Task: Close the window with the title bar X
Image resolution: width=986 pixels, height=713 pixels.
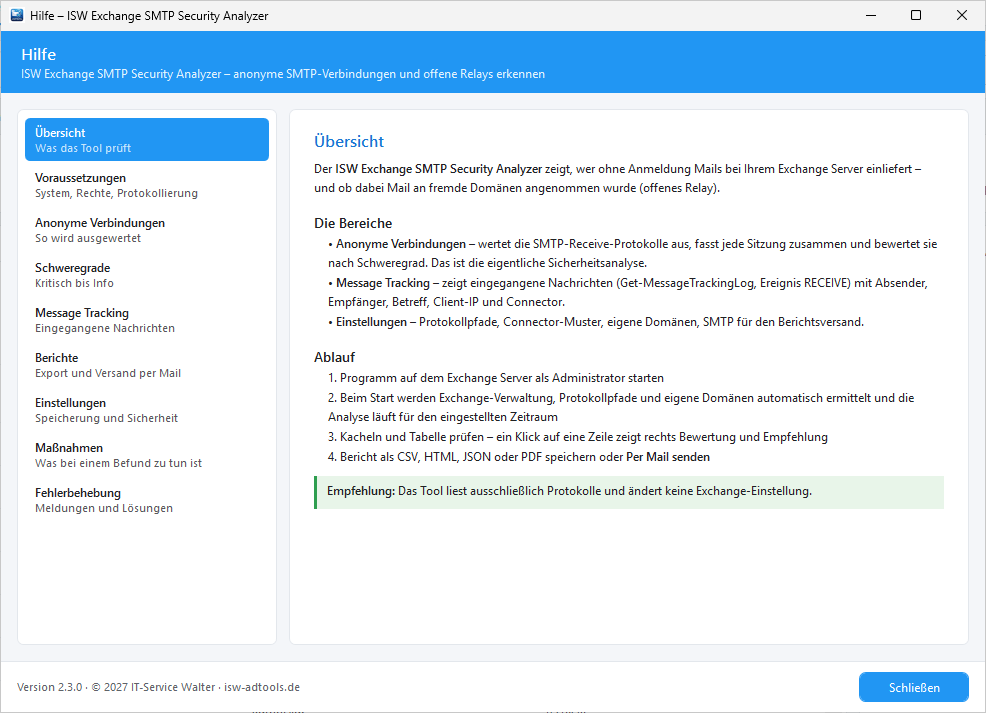Action: (962, 15)
